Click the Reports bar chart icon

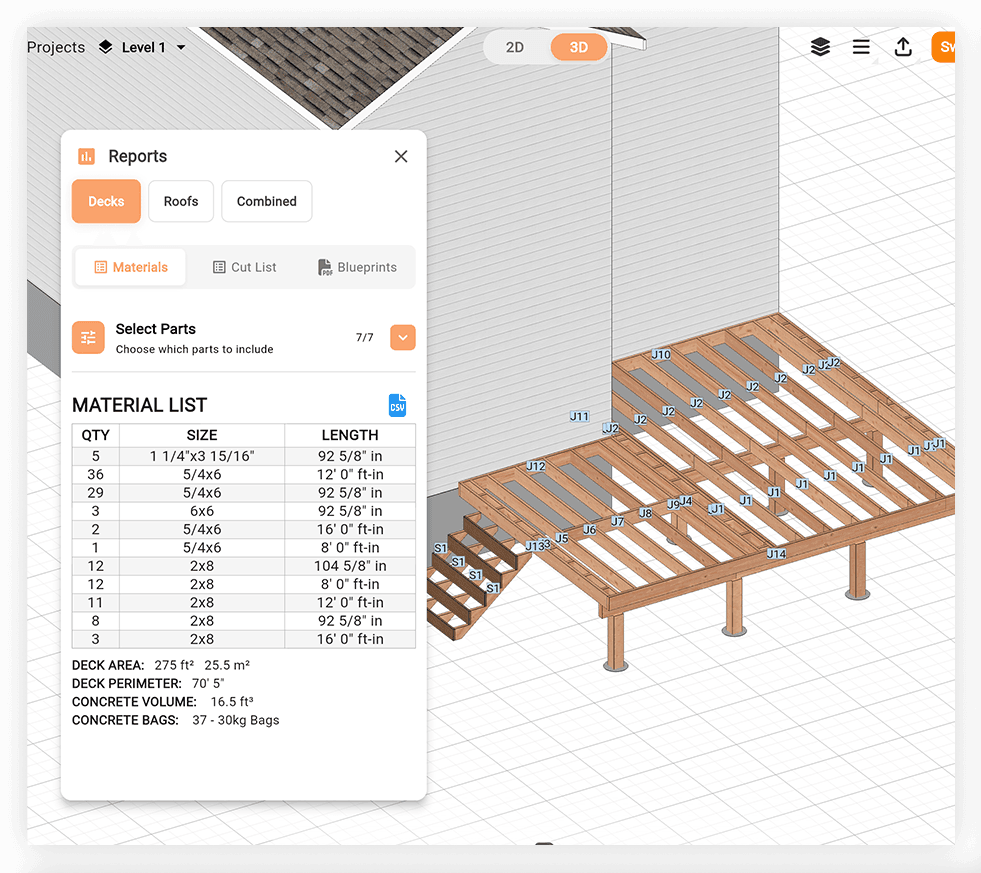(x=88, y=156)
